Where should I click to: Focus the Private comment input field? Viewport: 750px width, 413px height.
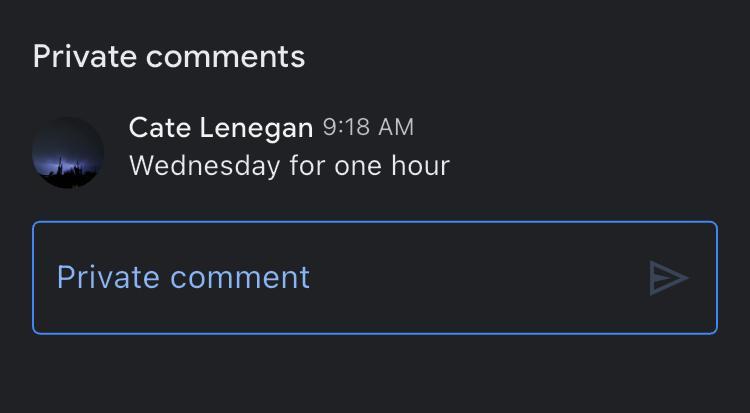374,278
